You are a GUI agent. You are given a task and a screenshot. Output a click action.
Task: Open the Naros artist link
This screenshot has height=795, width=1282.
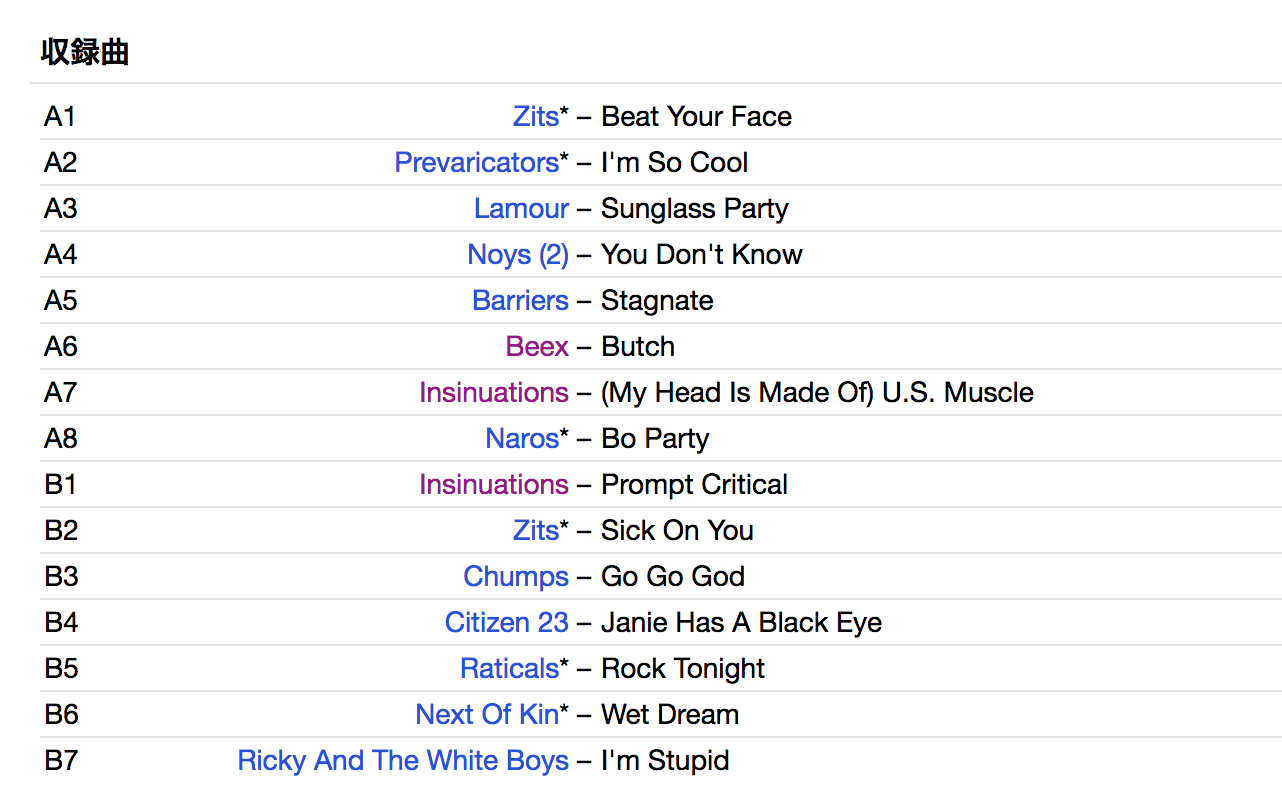[522, 439]
